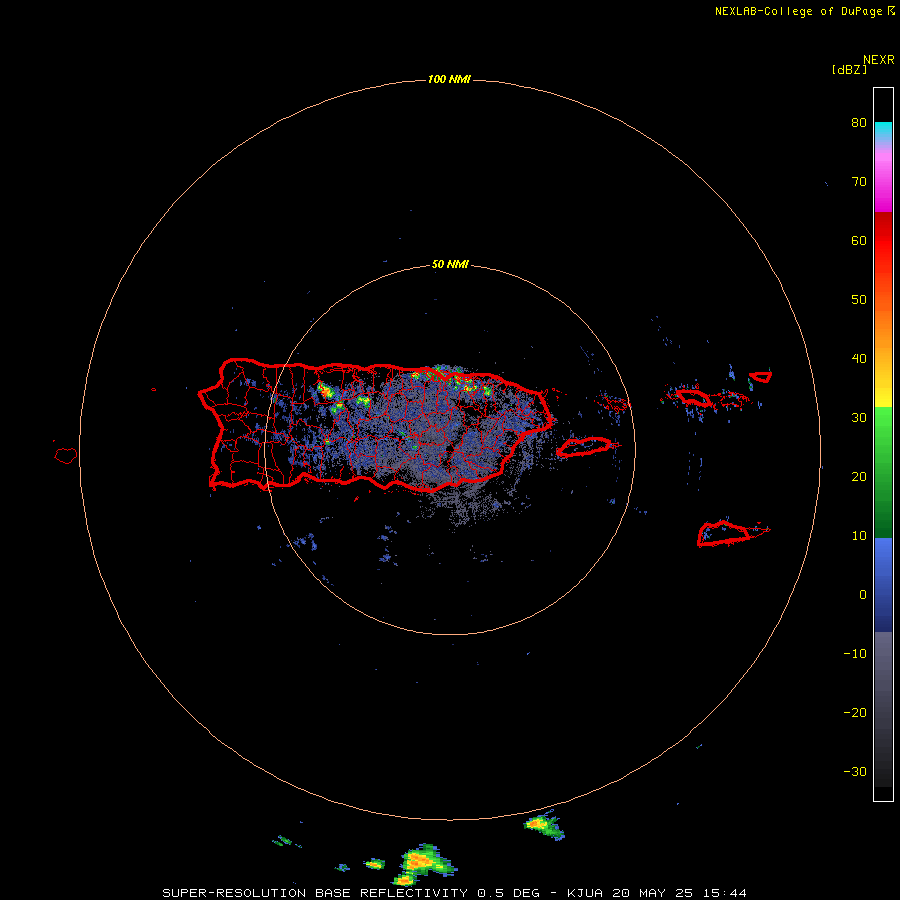Click the magenta band of the color scale

[x=883, y=181]
